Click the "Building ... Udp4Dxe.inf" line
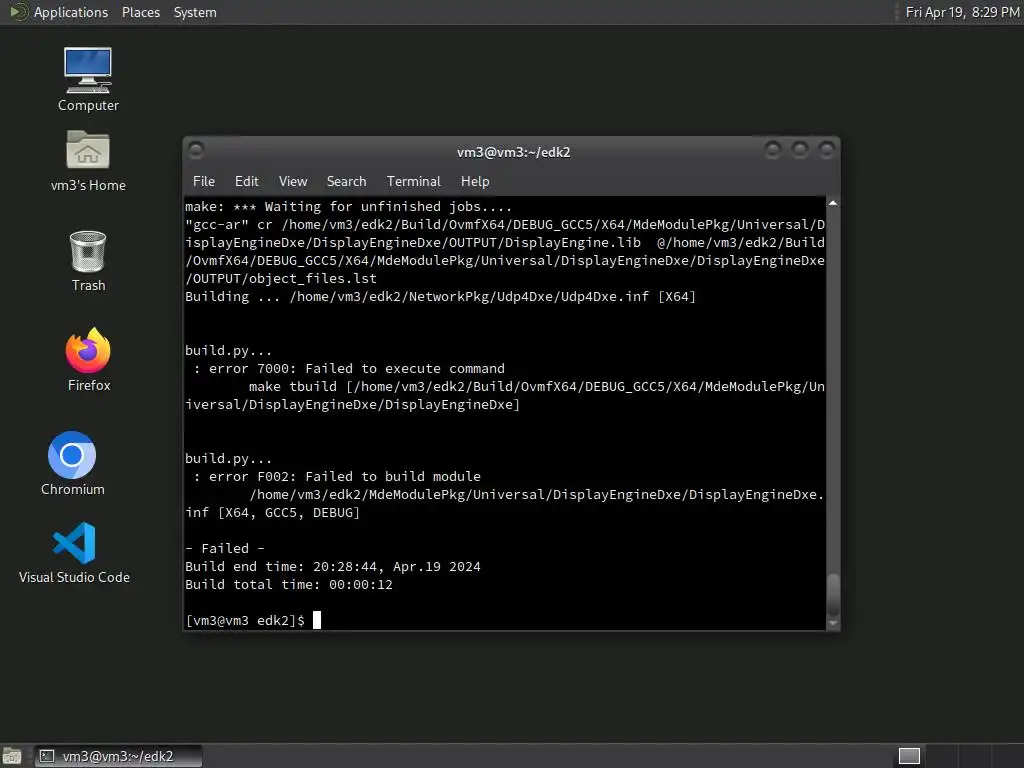Screen dimensions: 1024x768 [x=440, y=296]
